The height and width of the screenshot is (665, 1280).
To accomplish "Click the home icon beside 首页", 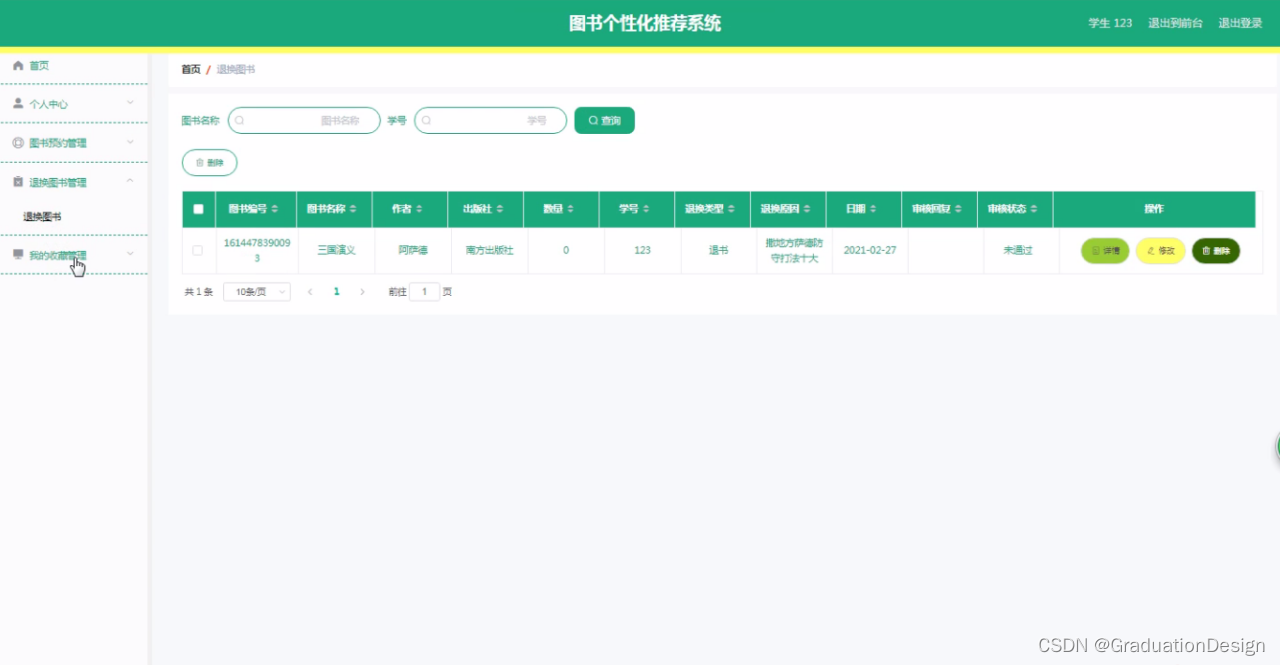I will coord(18,66).
